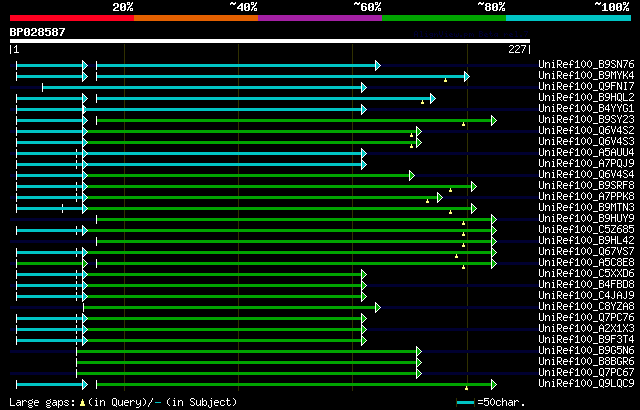Click the yellow gap marker on A7PPK8 row

[x=427, y=201]
